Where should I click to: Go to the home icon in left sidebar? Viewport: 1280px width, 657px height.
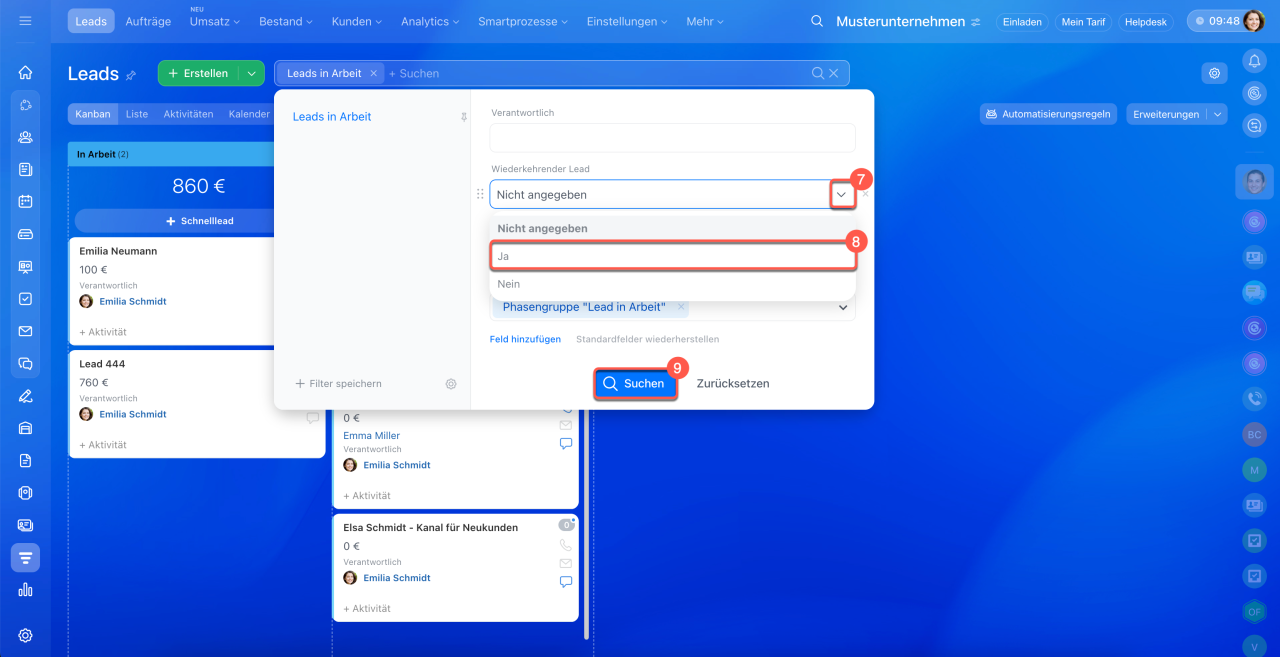click(25, 72)
